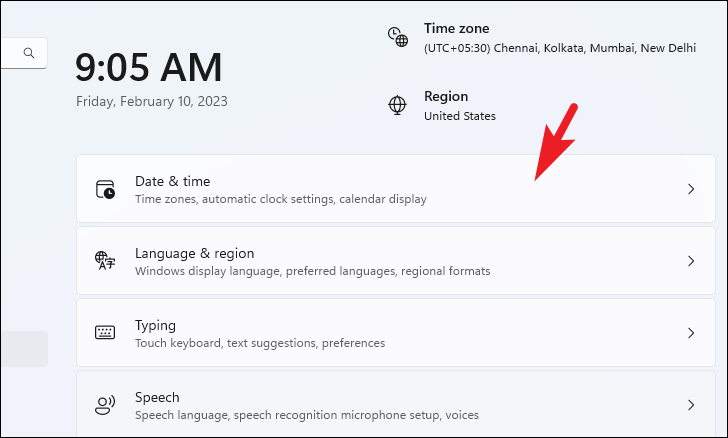Click the Time zone clock-globe icon
Screen dimensions: 728x438
[398, 37]
